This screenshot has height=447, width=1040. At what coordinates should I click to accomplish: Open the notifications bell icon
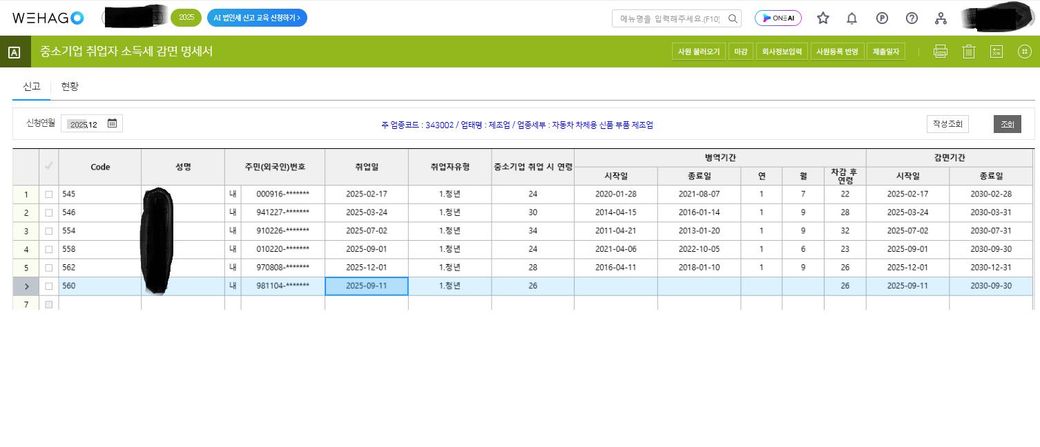pos(852,18)
